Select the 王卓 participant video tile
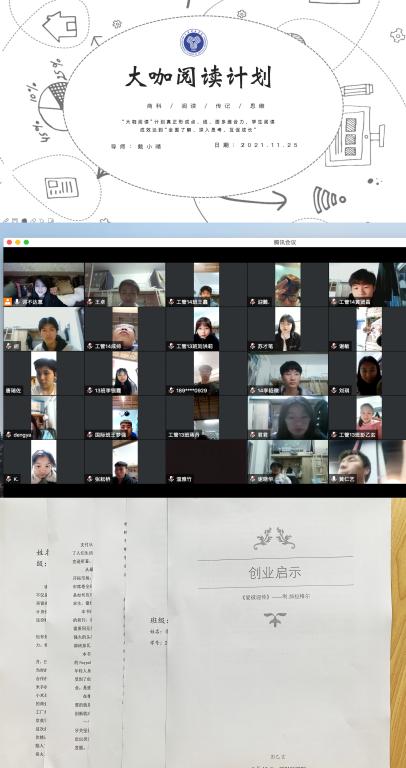This screenshot has height=768, width=406. tap(125, 285)
